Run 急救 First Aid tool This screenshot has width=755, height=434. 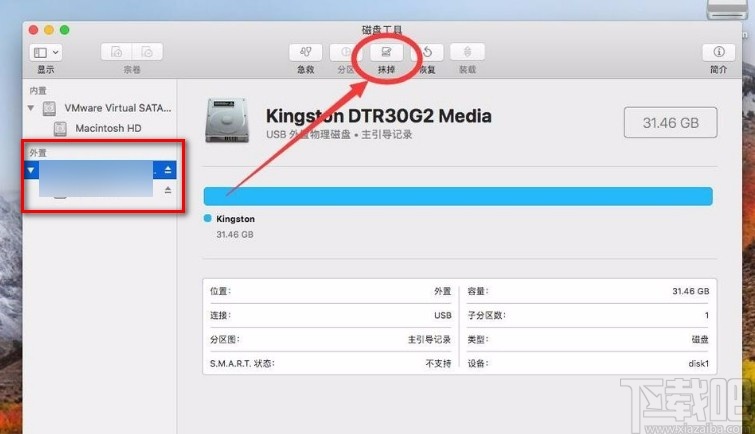tap(305, 52)
